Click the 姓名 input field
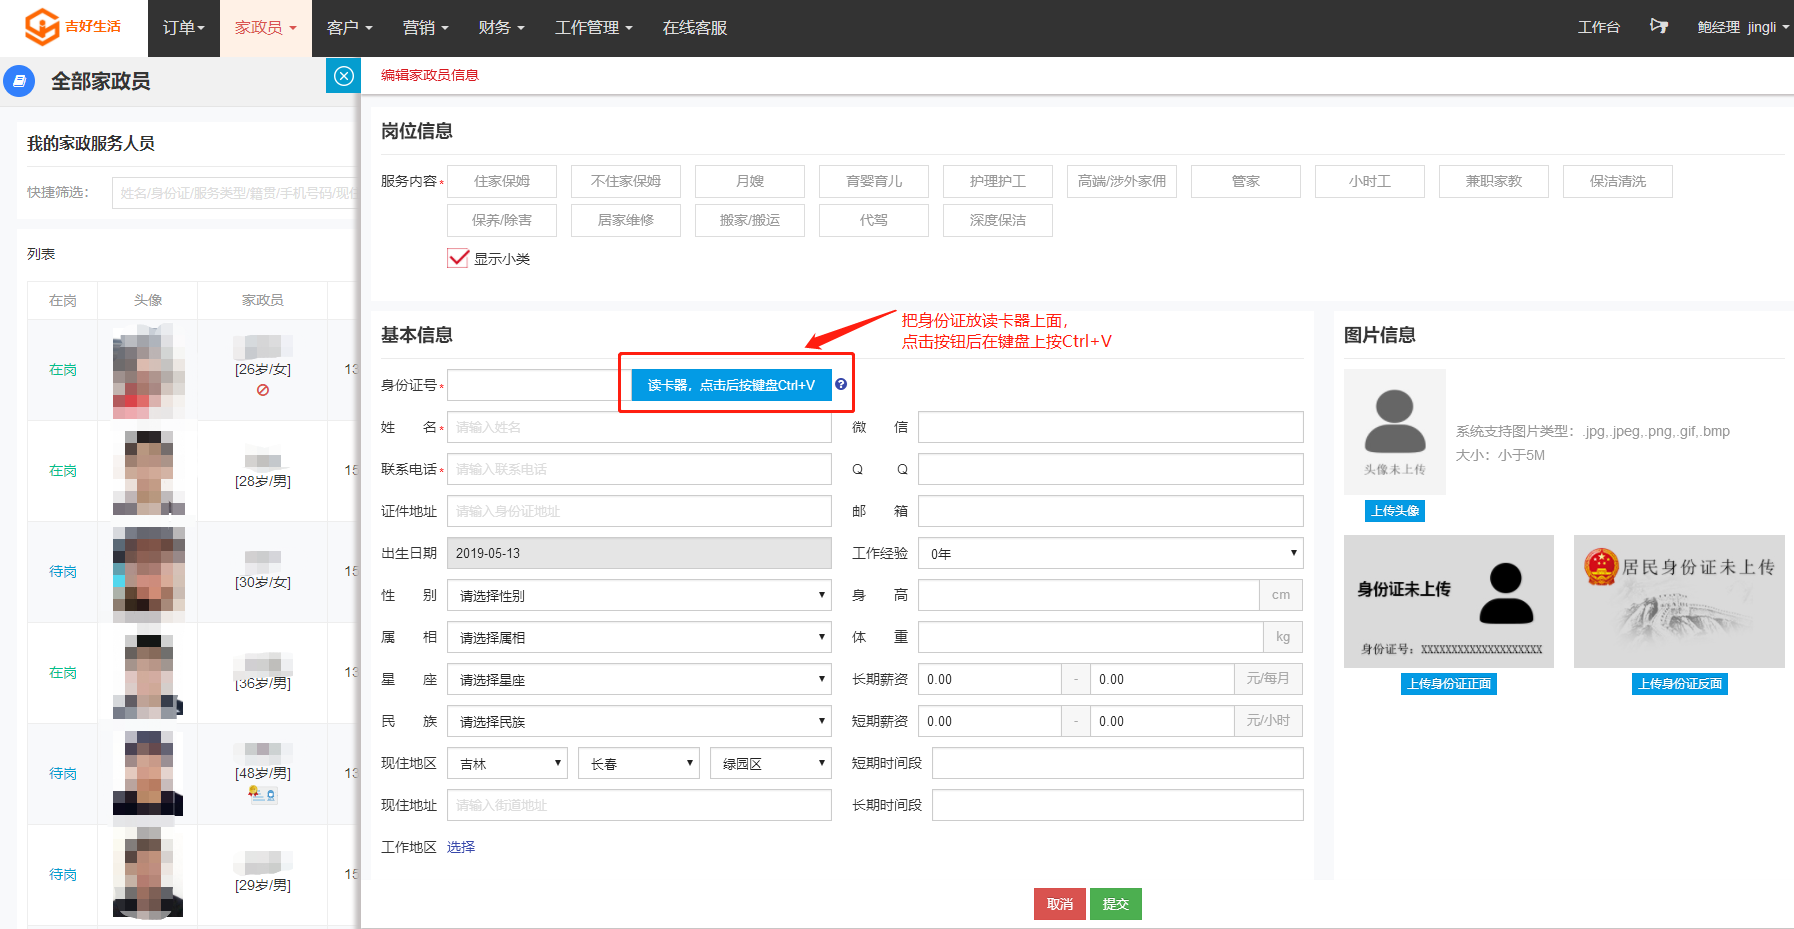The height and width of the screenshot is (929, 1794). pyautogui.click(x=639, y=427)
